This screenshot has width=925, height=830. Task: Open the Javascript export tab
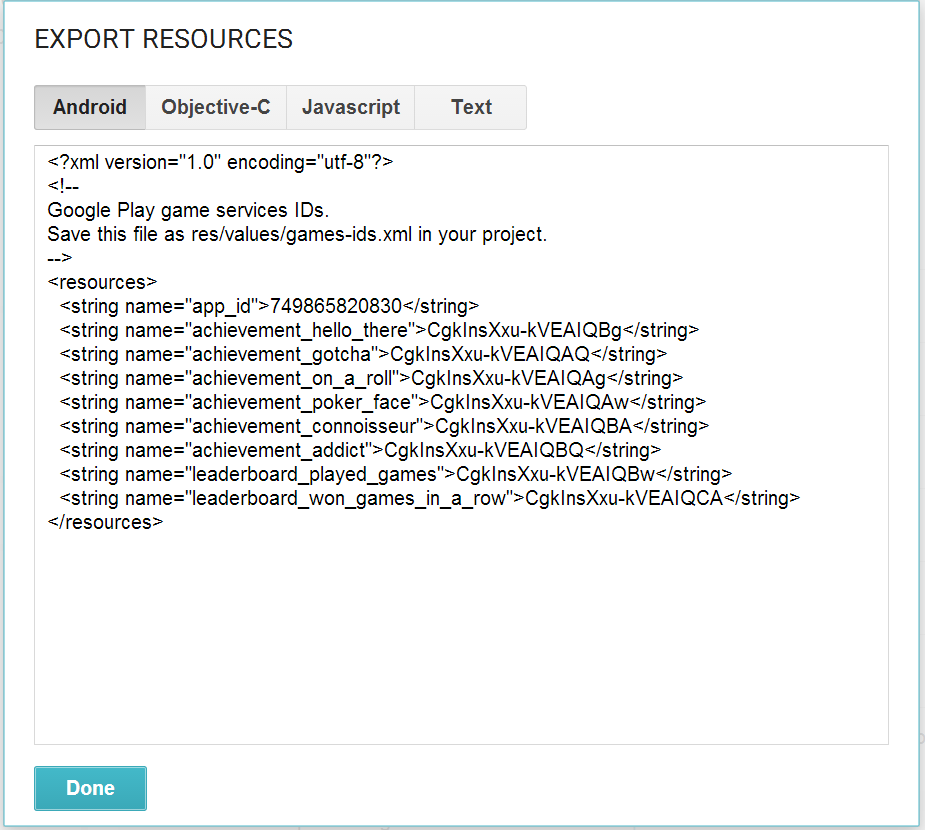[x=350, y=107]
